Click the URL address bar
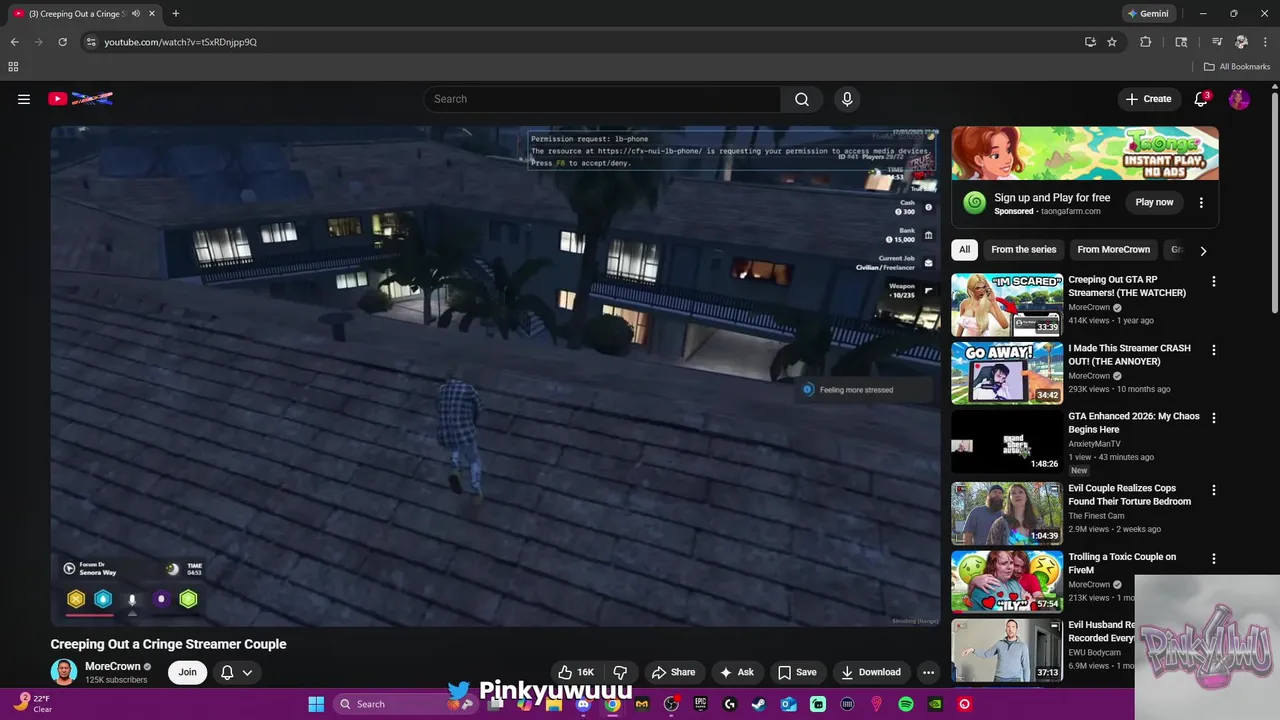Screen dimensions: 1280x720 (x=580, y=42)
